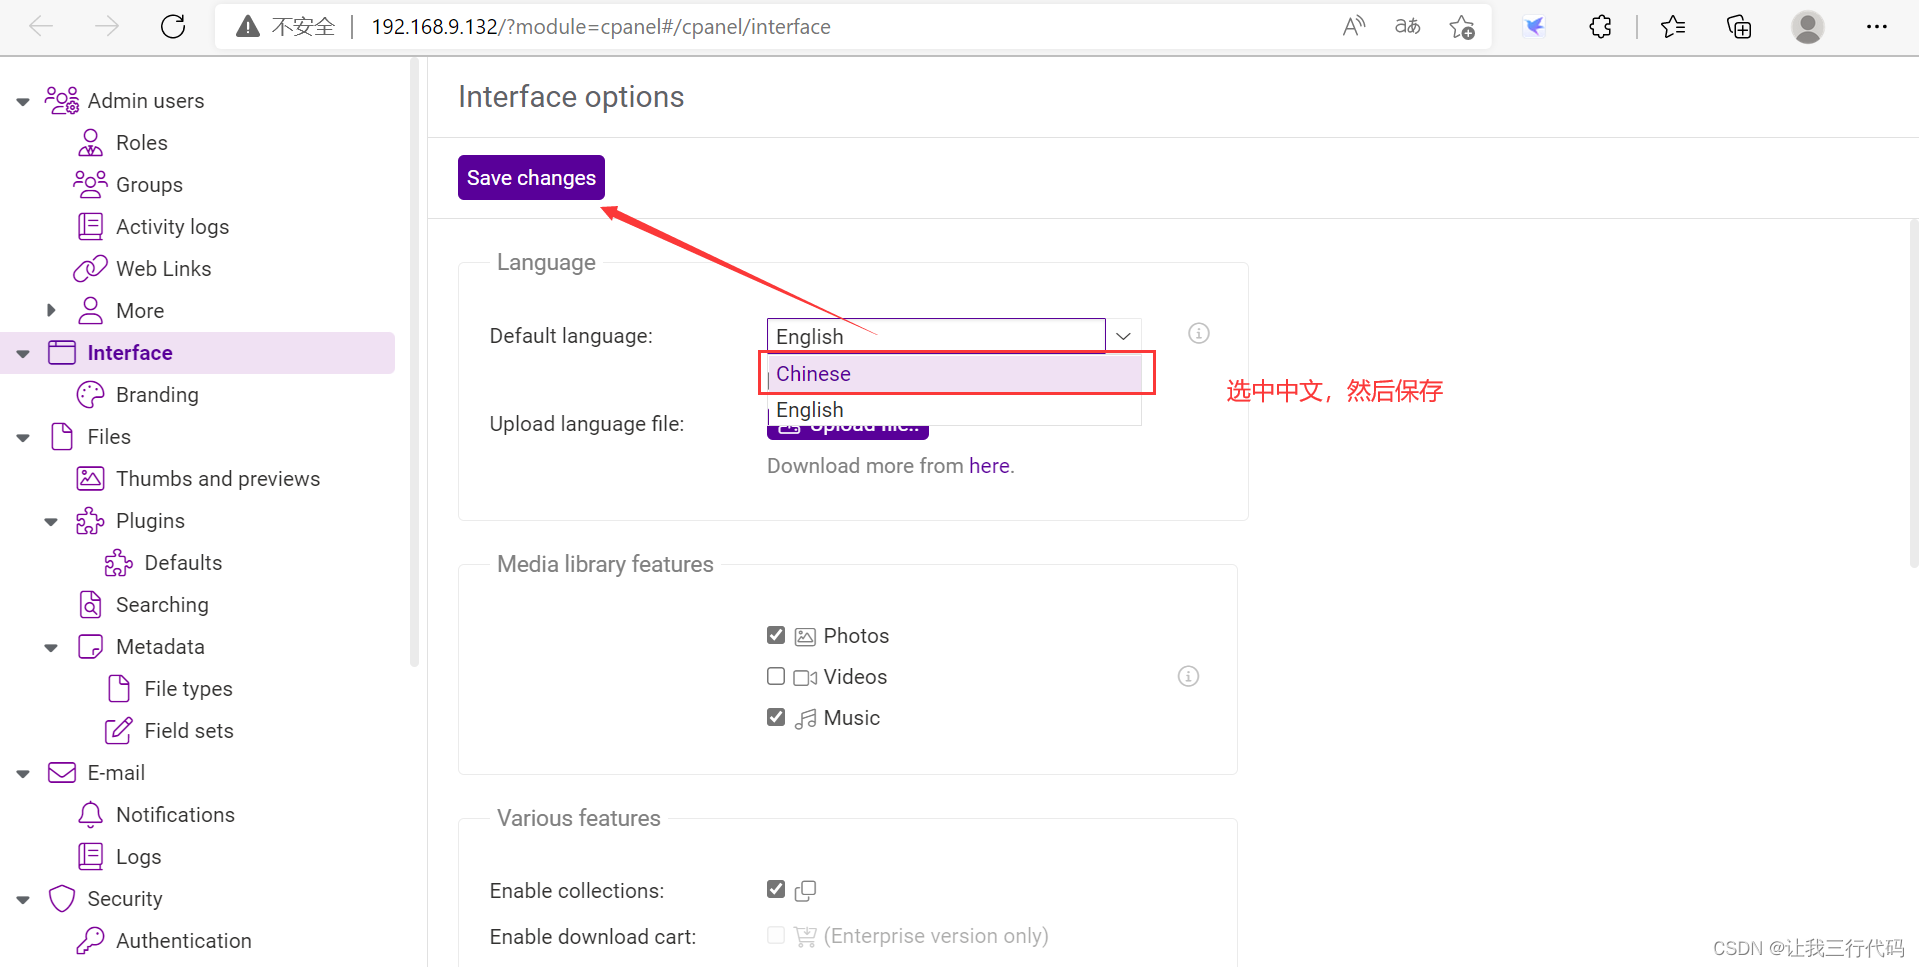Click the browser back arrow
This screenshot has height=967, width=1919.
(42, 27)
